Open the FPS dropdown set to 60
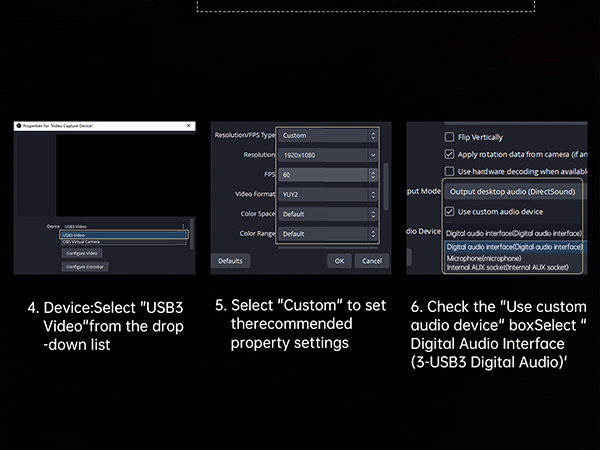The height and width of the screenshot is (450, 600). [x=328, y=175]
